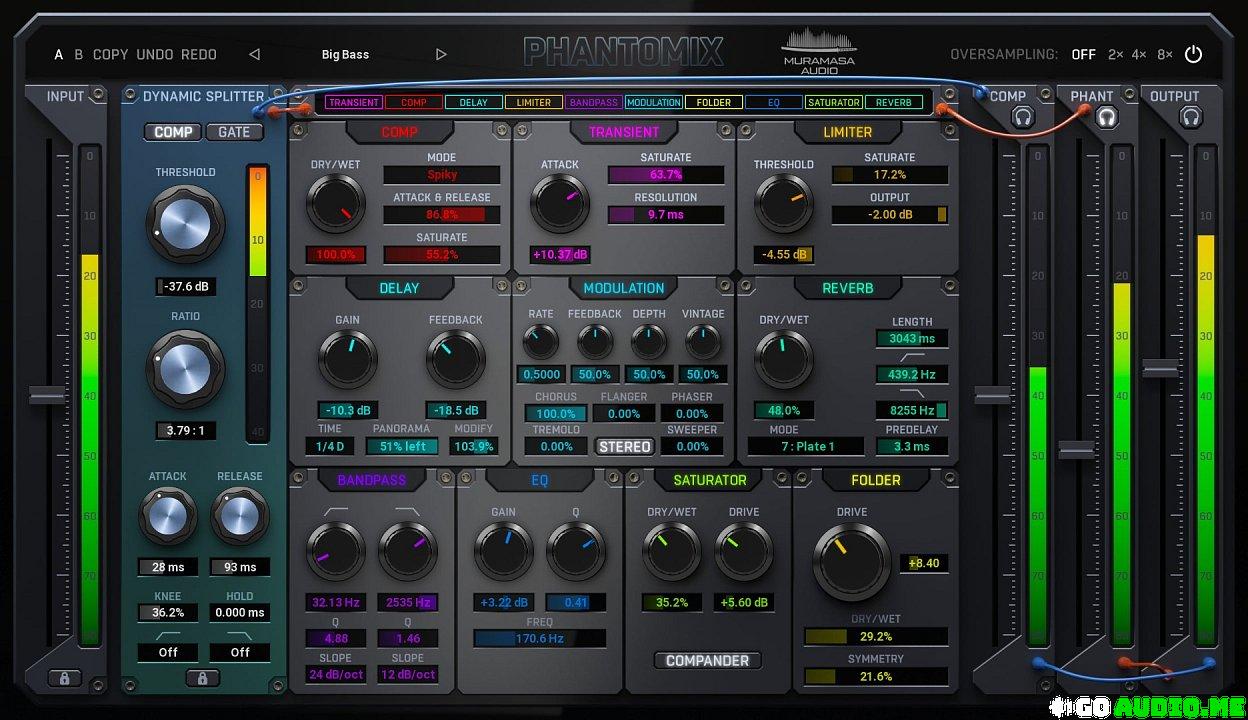The height and width of the screenshot is (720, 1248).
Task: Open the compressor MODE Spiky dropdown
Action: pos(442,175)
